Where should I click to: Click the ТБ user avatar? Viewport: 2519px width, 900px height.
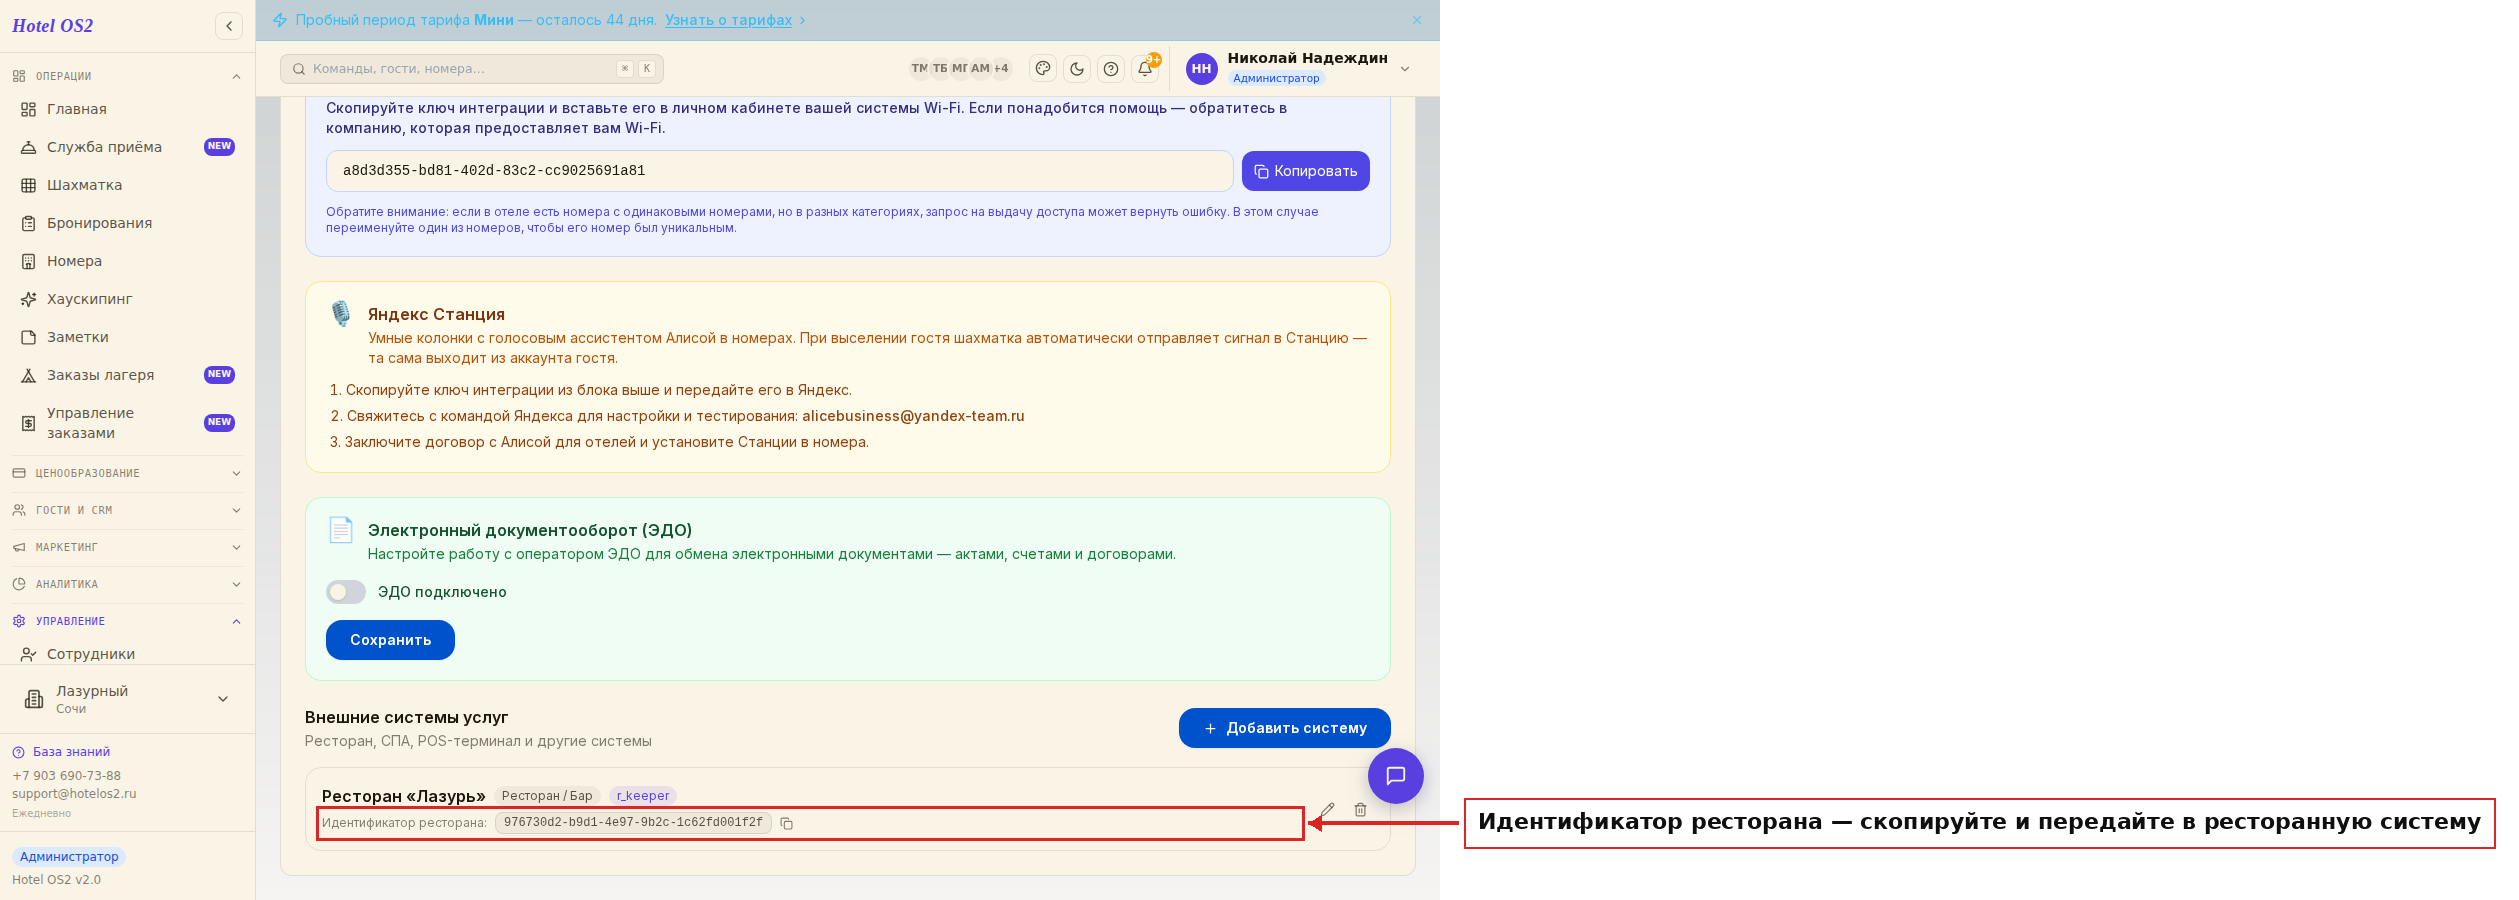pos(940,69)
